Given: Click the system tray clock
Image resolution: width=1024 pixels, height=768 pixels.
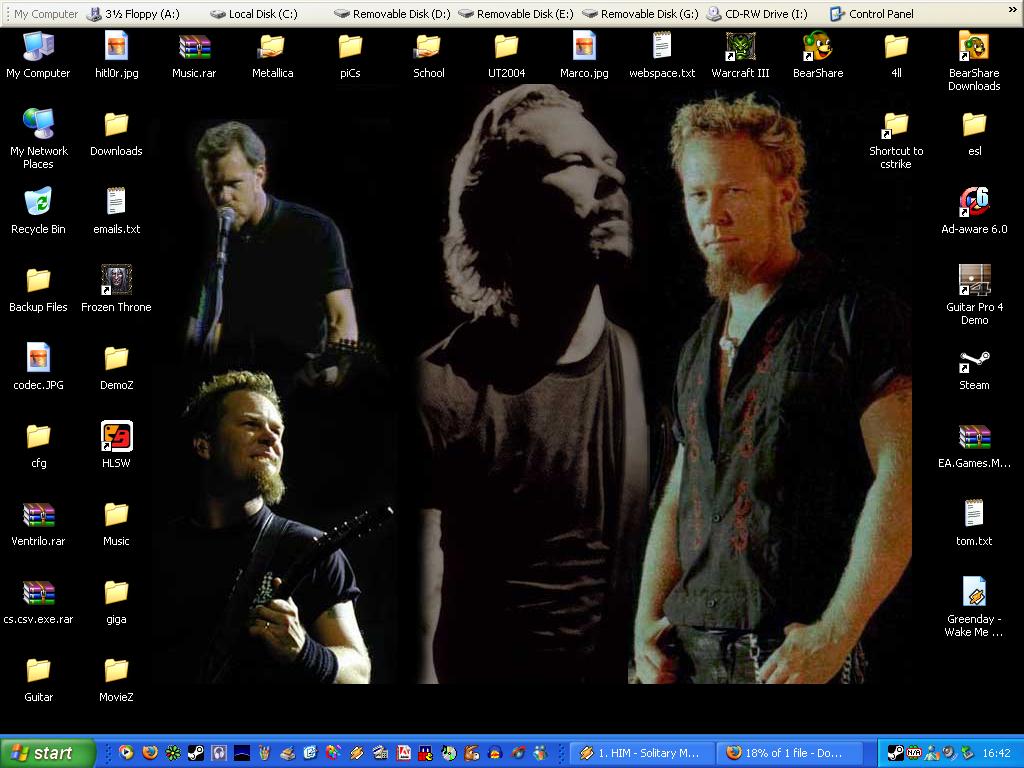Looking at the screenshot, I should point(996,753).
